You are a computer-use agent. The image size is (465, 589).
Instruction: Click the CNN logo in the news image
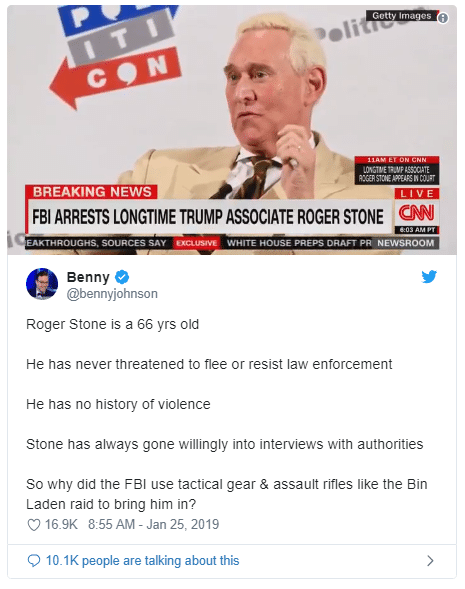(417, 213)
